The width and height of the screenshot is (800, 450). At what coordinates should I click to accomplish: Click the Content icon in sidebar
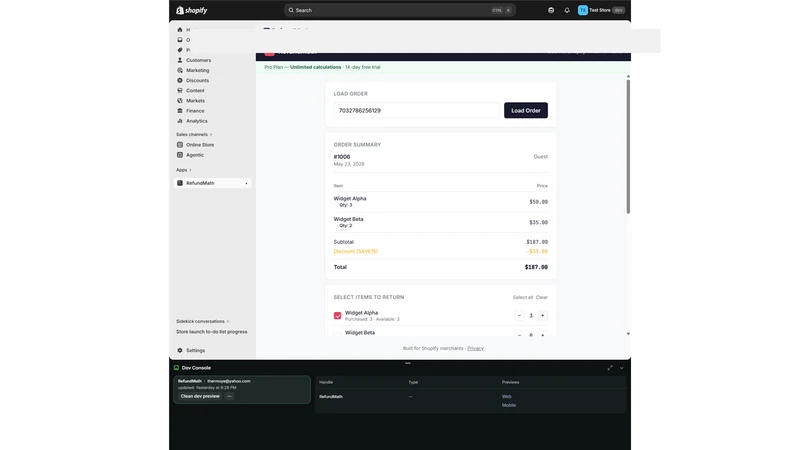[x=180, y=90]
